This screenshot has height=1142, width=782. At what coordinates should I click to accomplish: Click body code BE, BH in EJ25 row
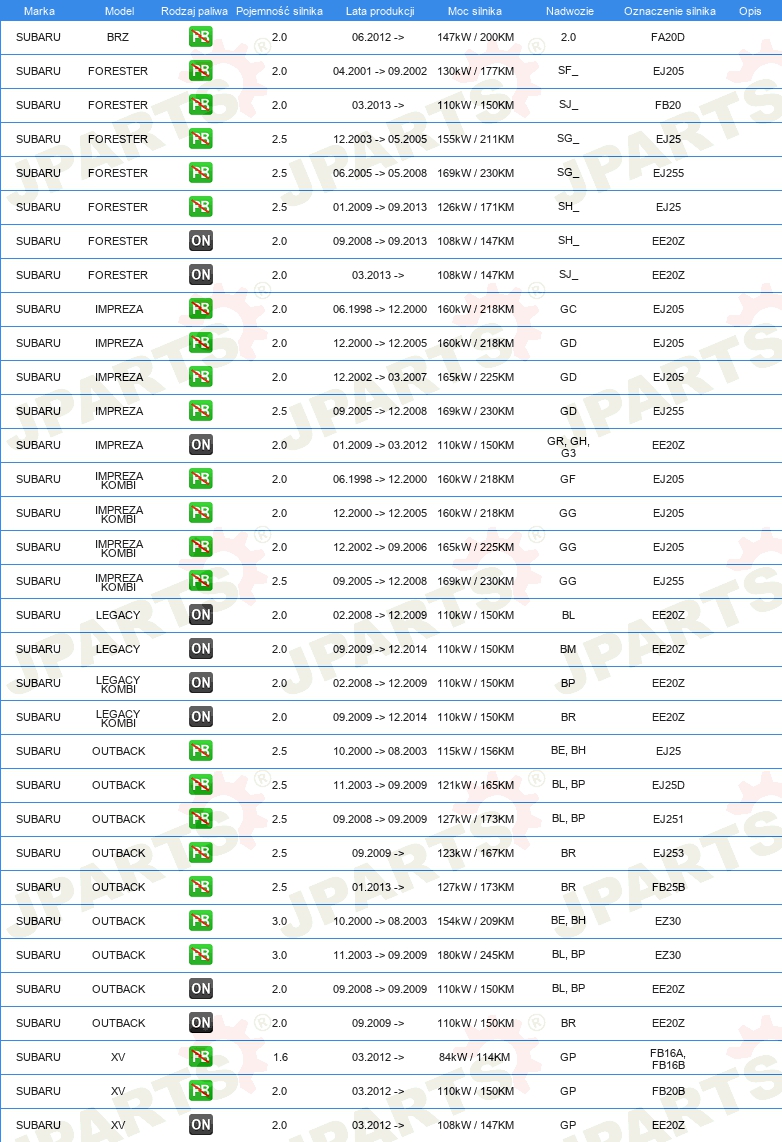569,750
